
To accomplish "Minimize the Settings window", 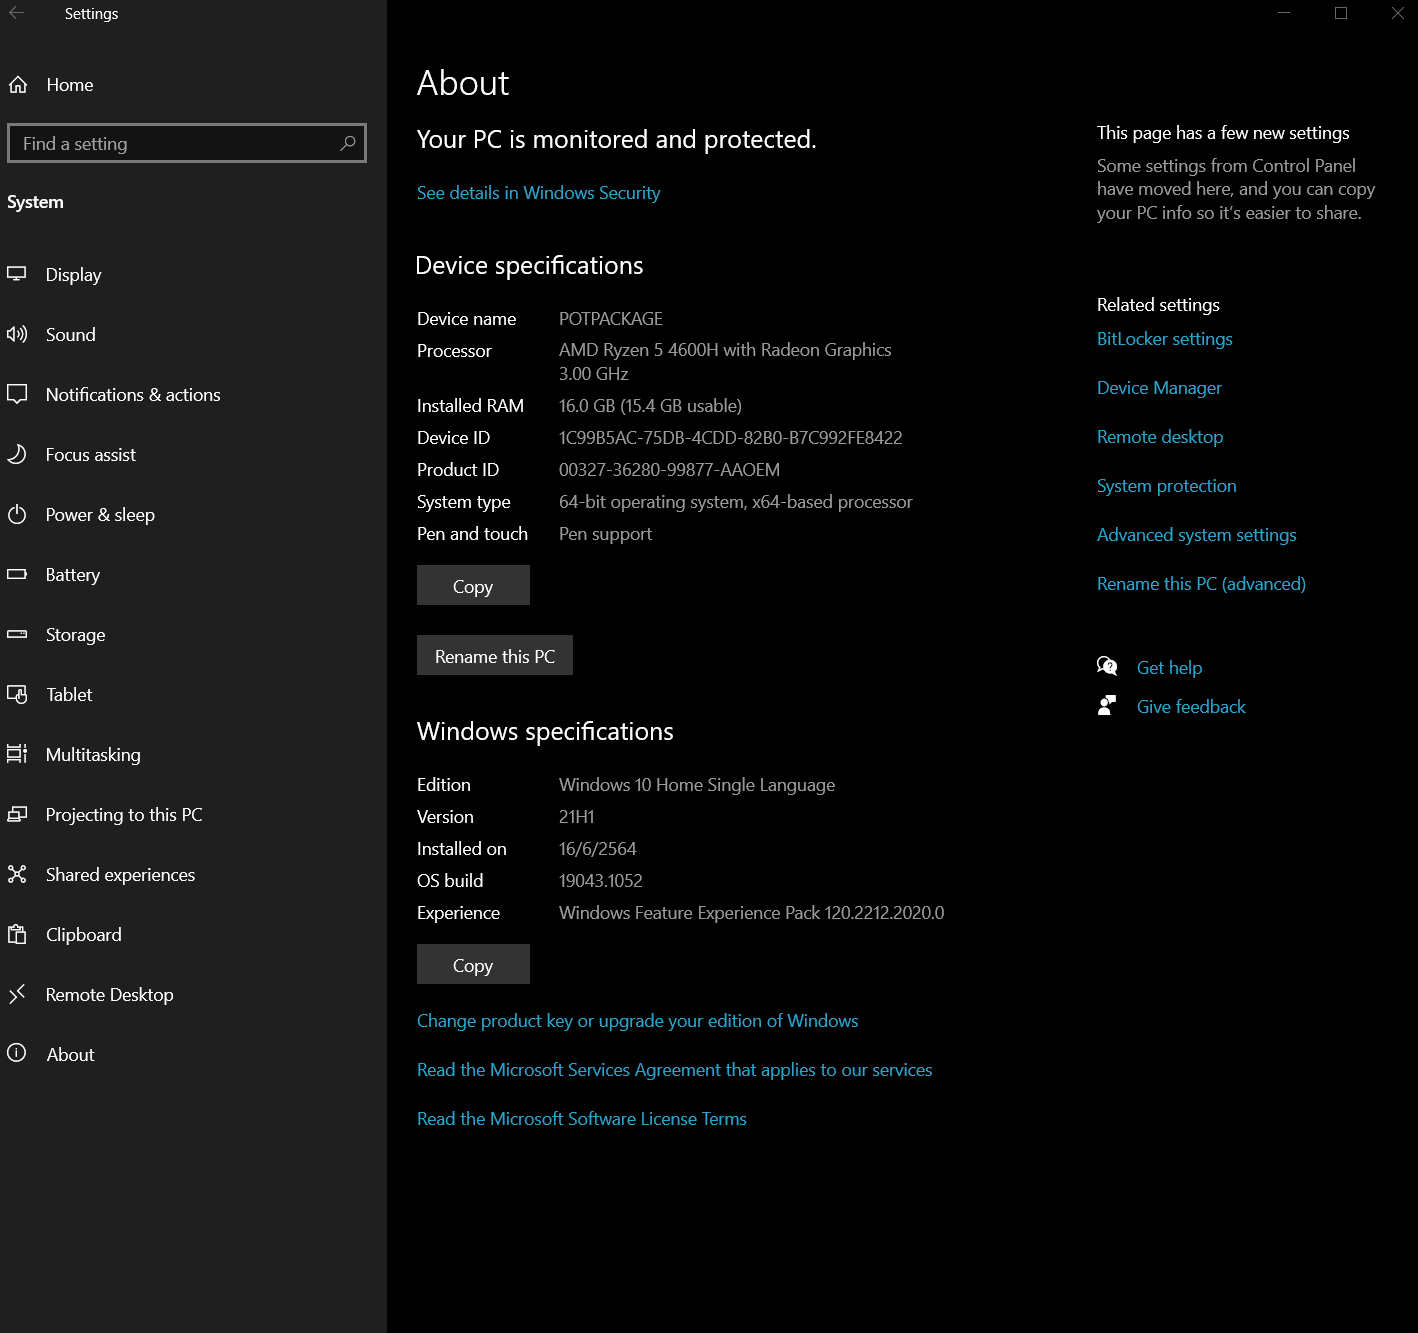I will [1284, 13].
